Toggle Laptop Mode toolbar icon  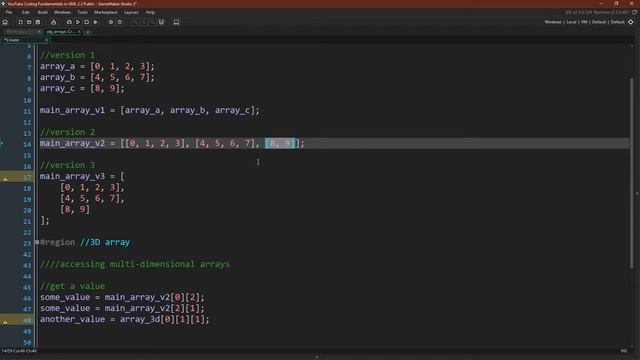pos(176,22)
